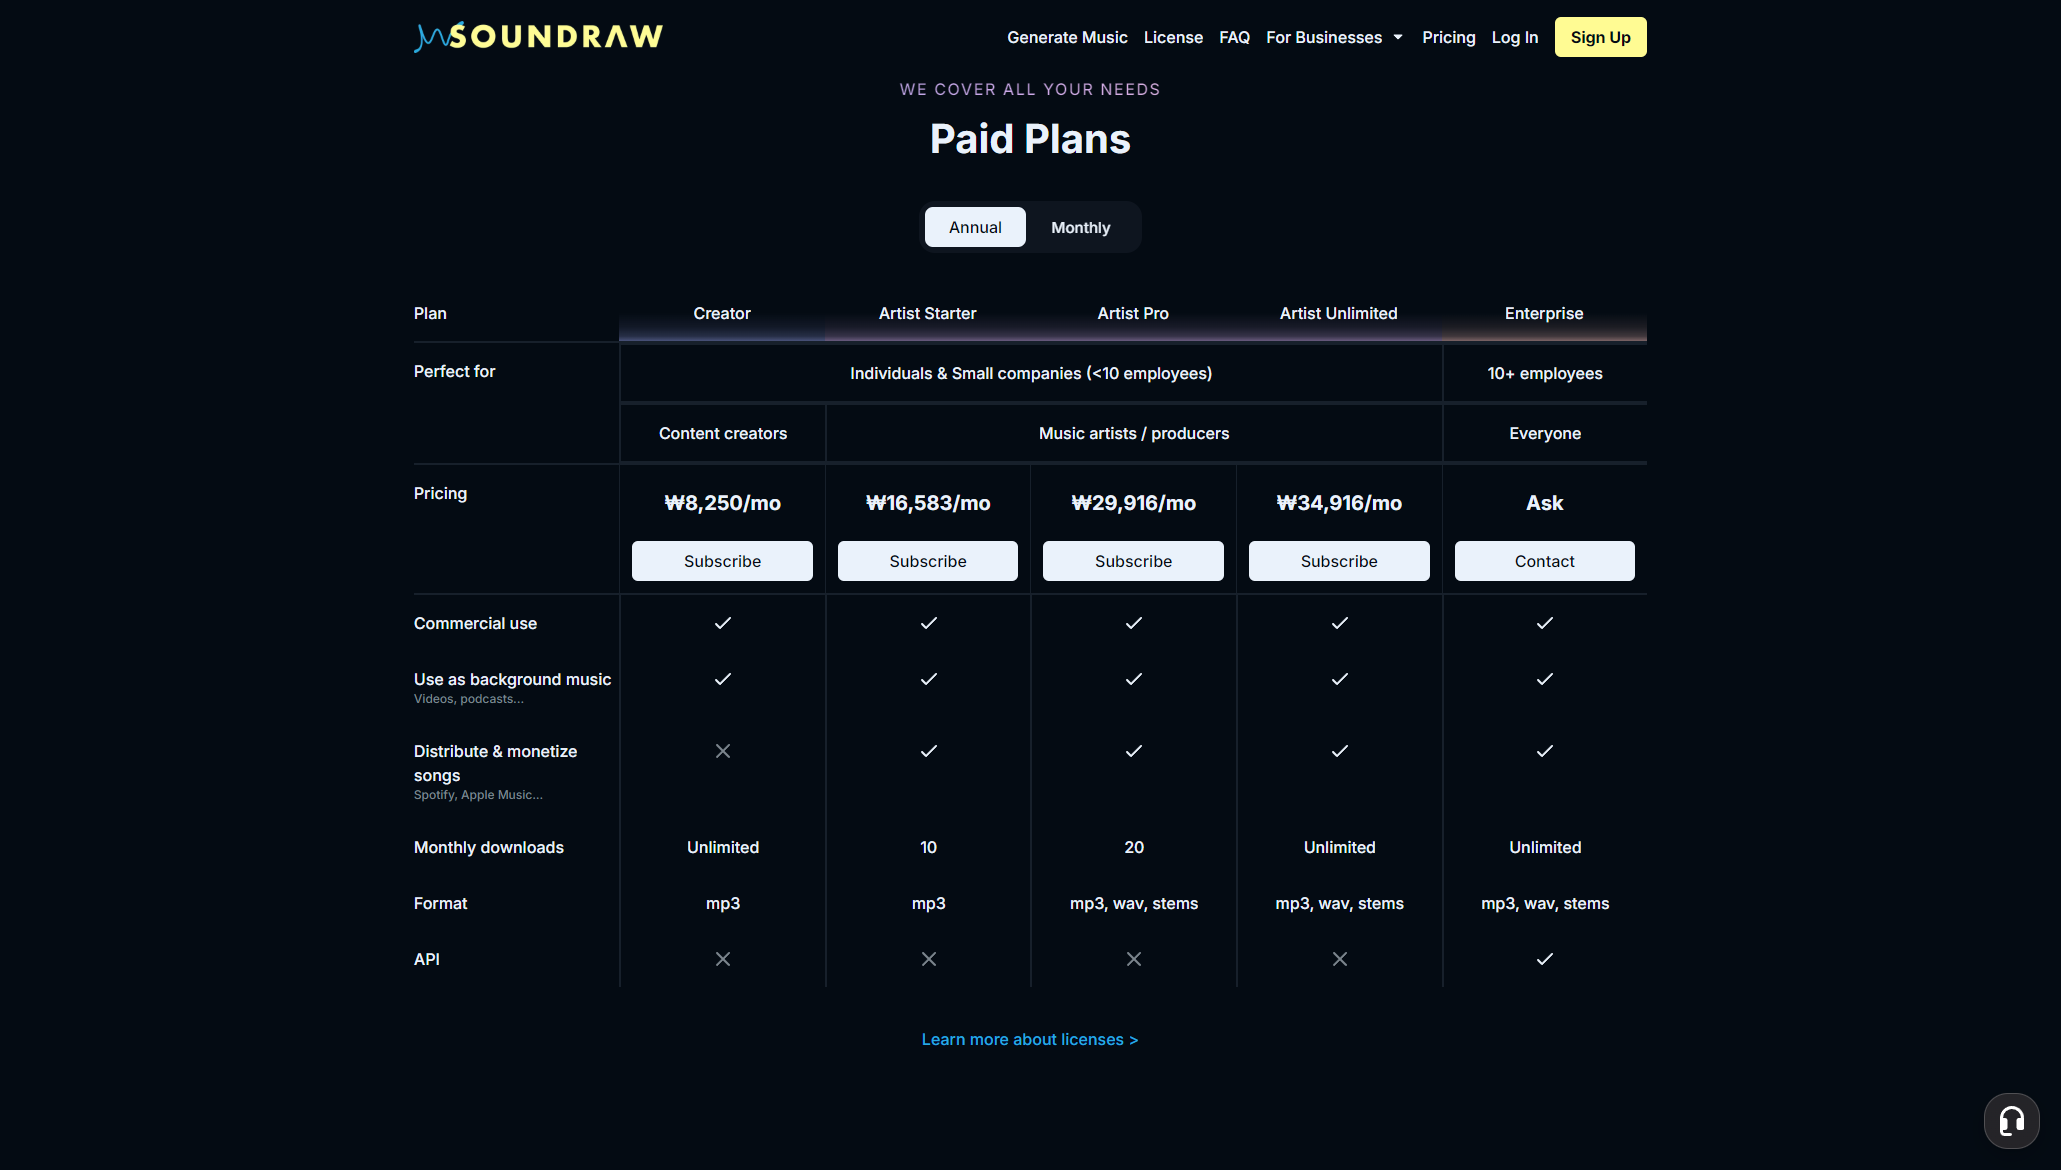This screenshot has width=2061, height=1170.
Task: Click the Distribute & monetize checkmark for Artist Pro
Action: 1133,751
